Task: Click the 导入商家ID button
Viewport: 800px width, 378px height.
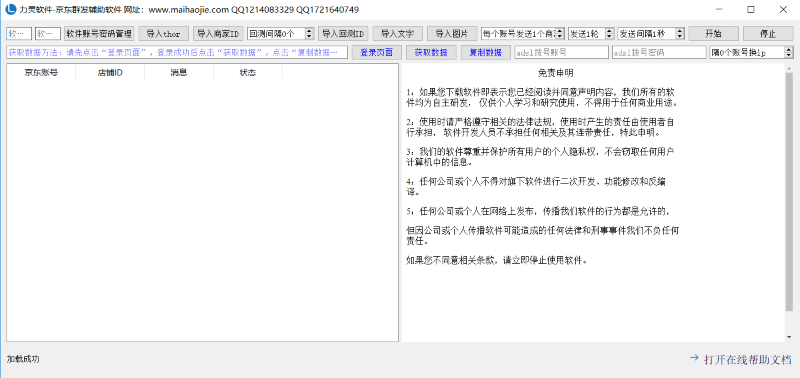Action: point(218,34)
